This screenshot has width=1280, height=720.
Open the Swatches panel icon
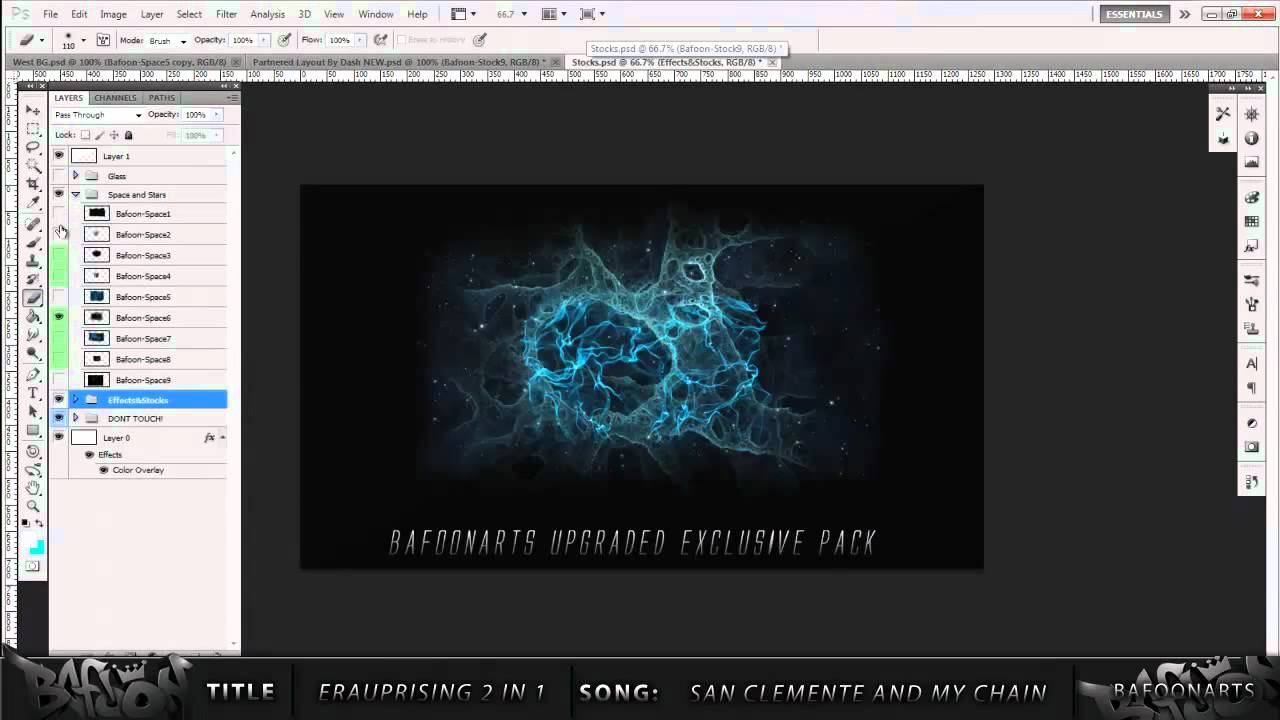tap(1251, 222)
